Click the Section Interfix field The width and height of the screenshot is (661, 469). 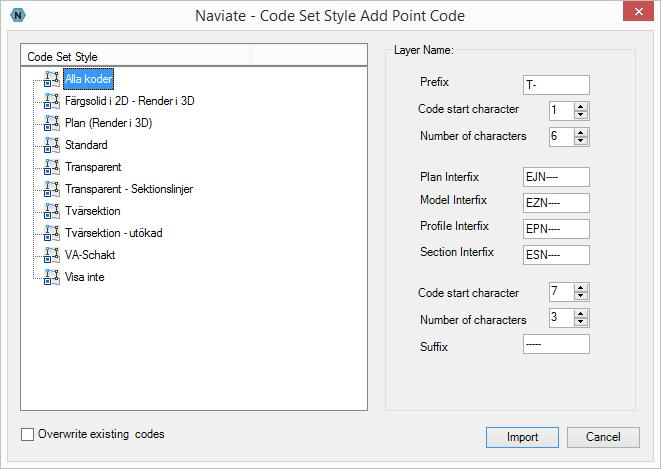pos(556,255)
